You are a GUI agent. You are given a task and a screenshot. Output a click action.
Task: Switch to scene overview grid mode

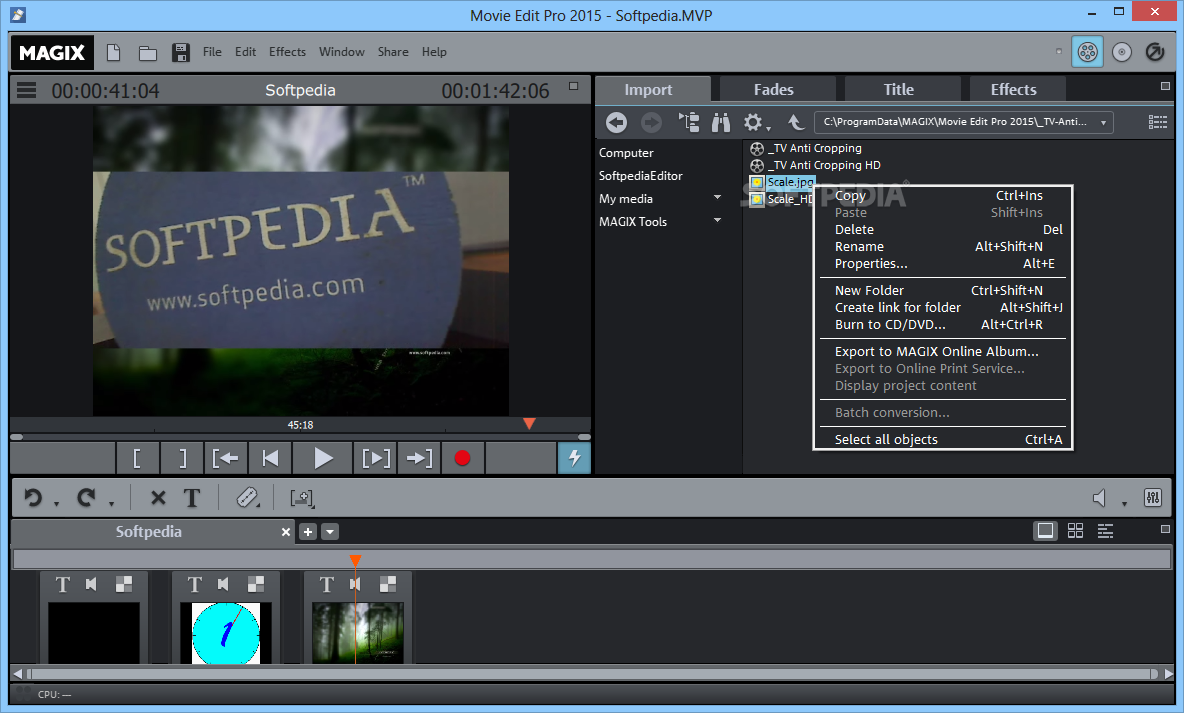click(1075, 531)
